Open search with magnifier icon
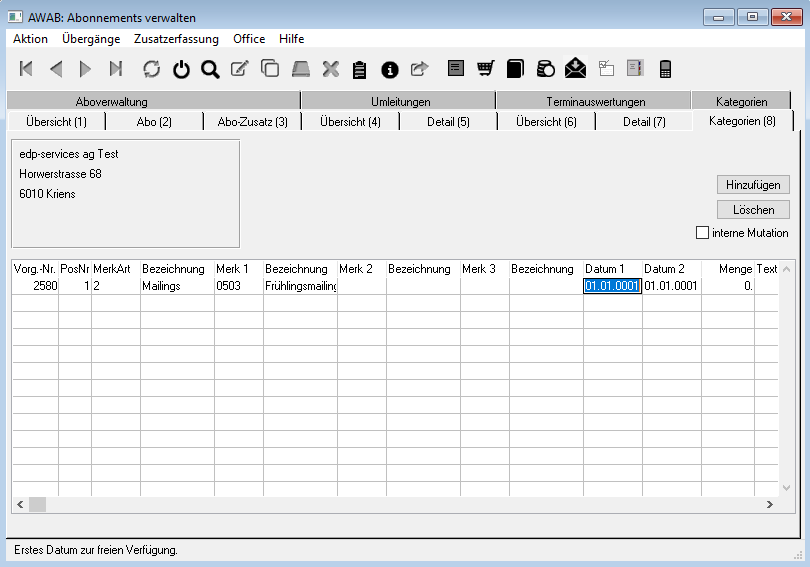This screenshot has width=810, height=567. [x=210, y=69]
